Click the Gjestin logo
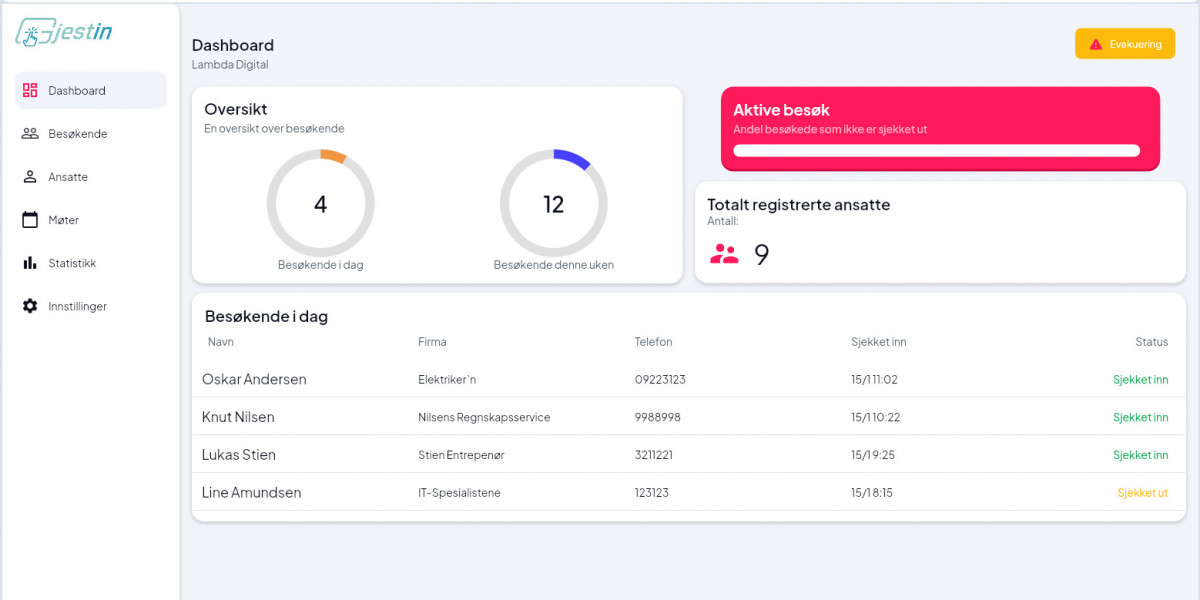Image resolution: width=1200 pixels, height=600 pixels. click(64, 33)
